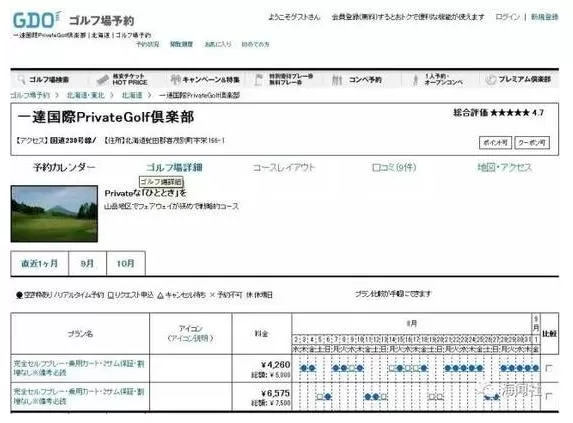Open the プレミアム倶楽部 navigation item
The image size is (573, 423).
click(x=518, y=79)
